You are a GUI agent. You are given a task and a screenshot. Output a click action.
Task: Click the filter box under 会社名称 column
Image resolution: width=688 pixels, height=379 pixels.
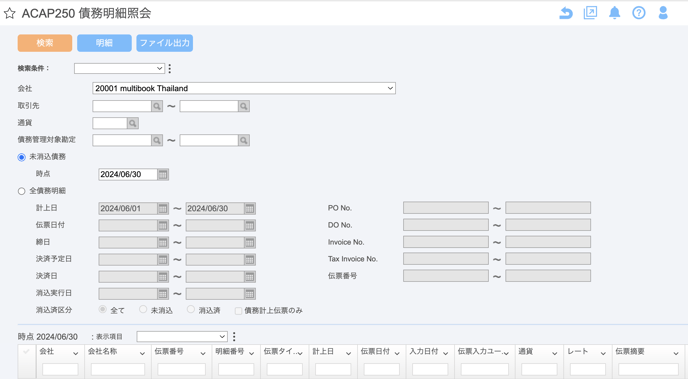(x=118, y=369)
